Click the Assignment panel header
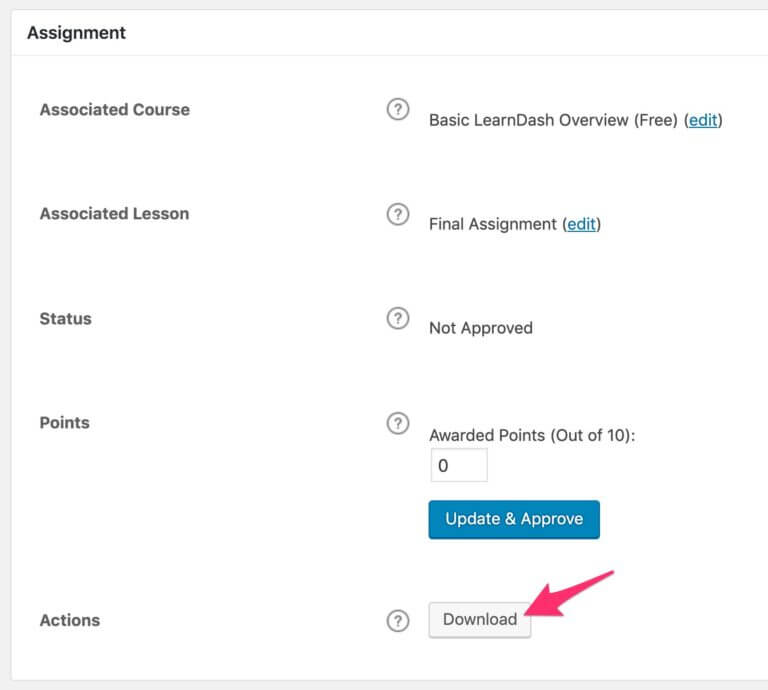 (77, 33)
